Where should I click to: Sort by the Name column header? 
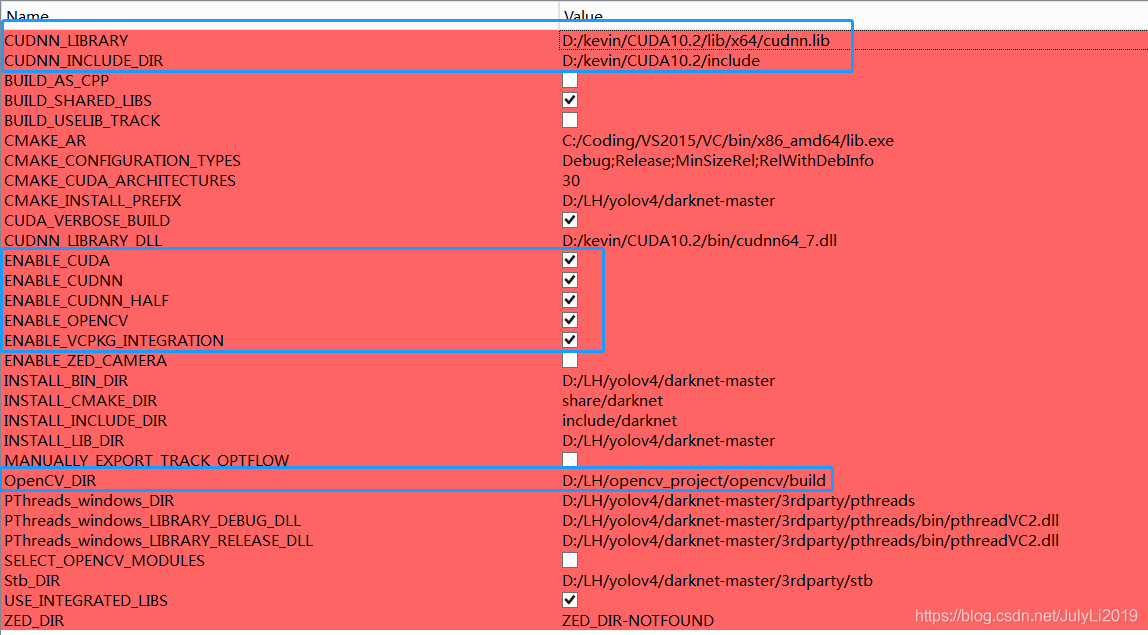click(x=26, y=16)
